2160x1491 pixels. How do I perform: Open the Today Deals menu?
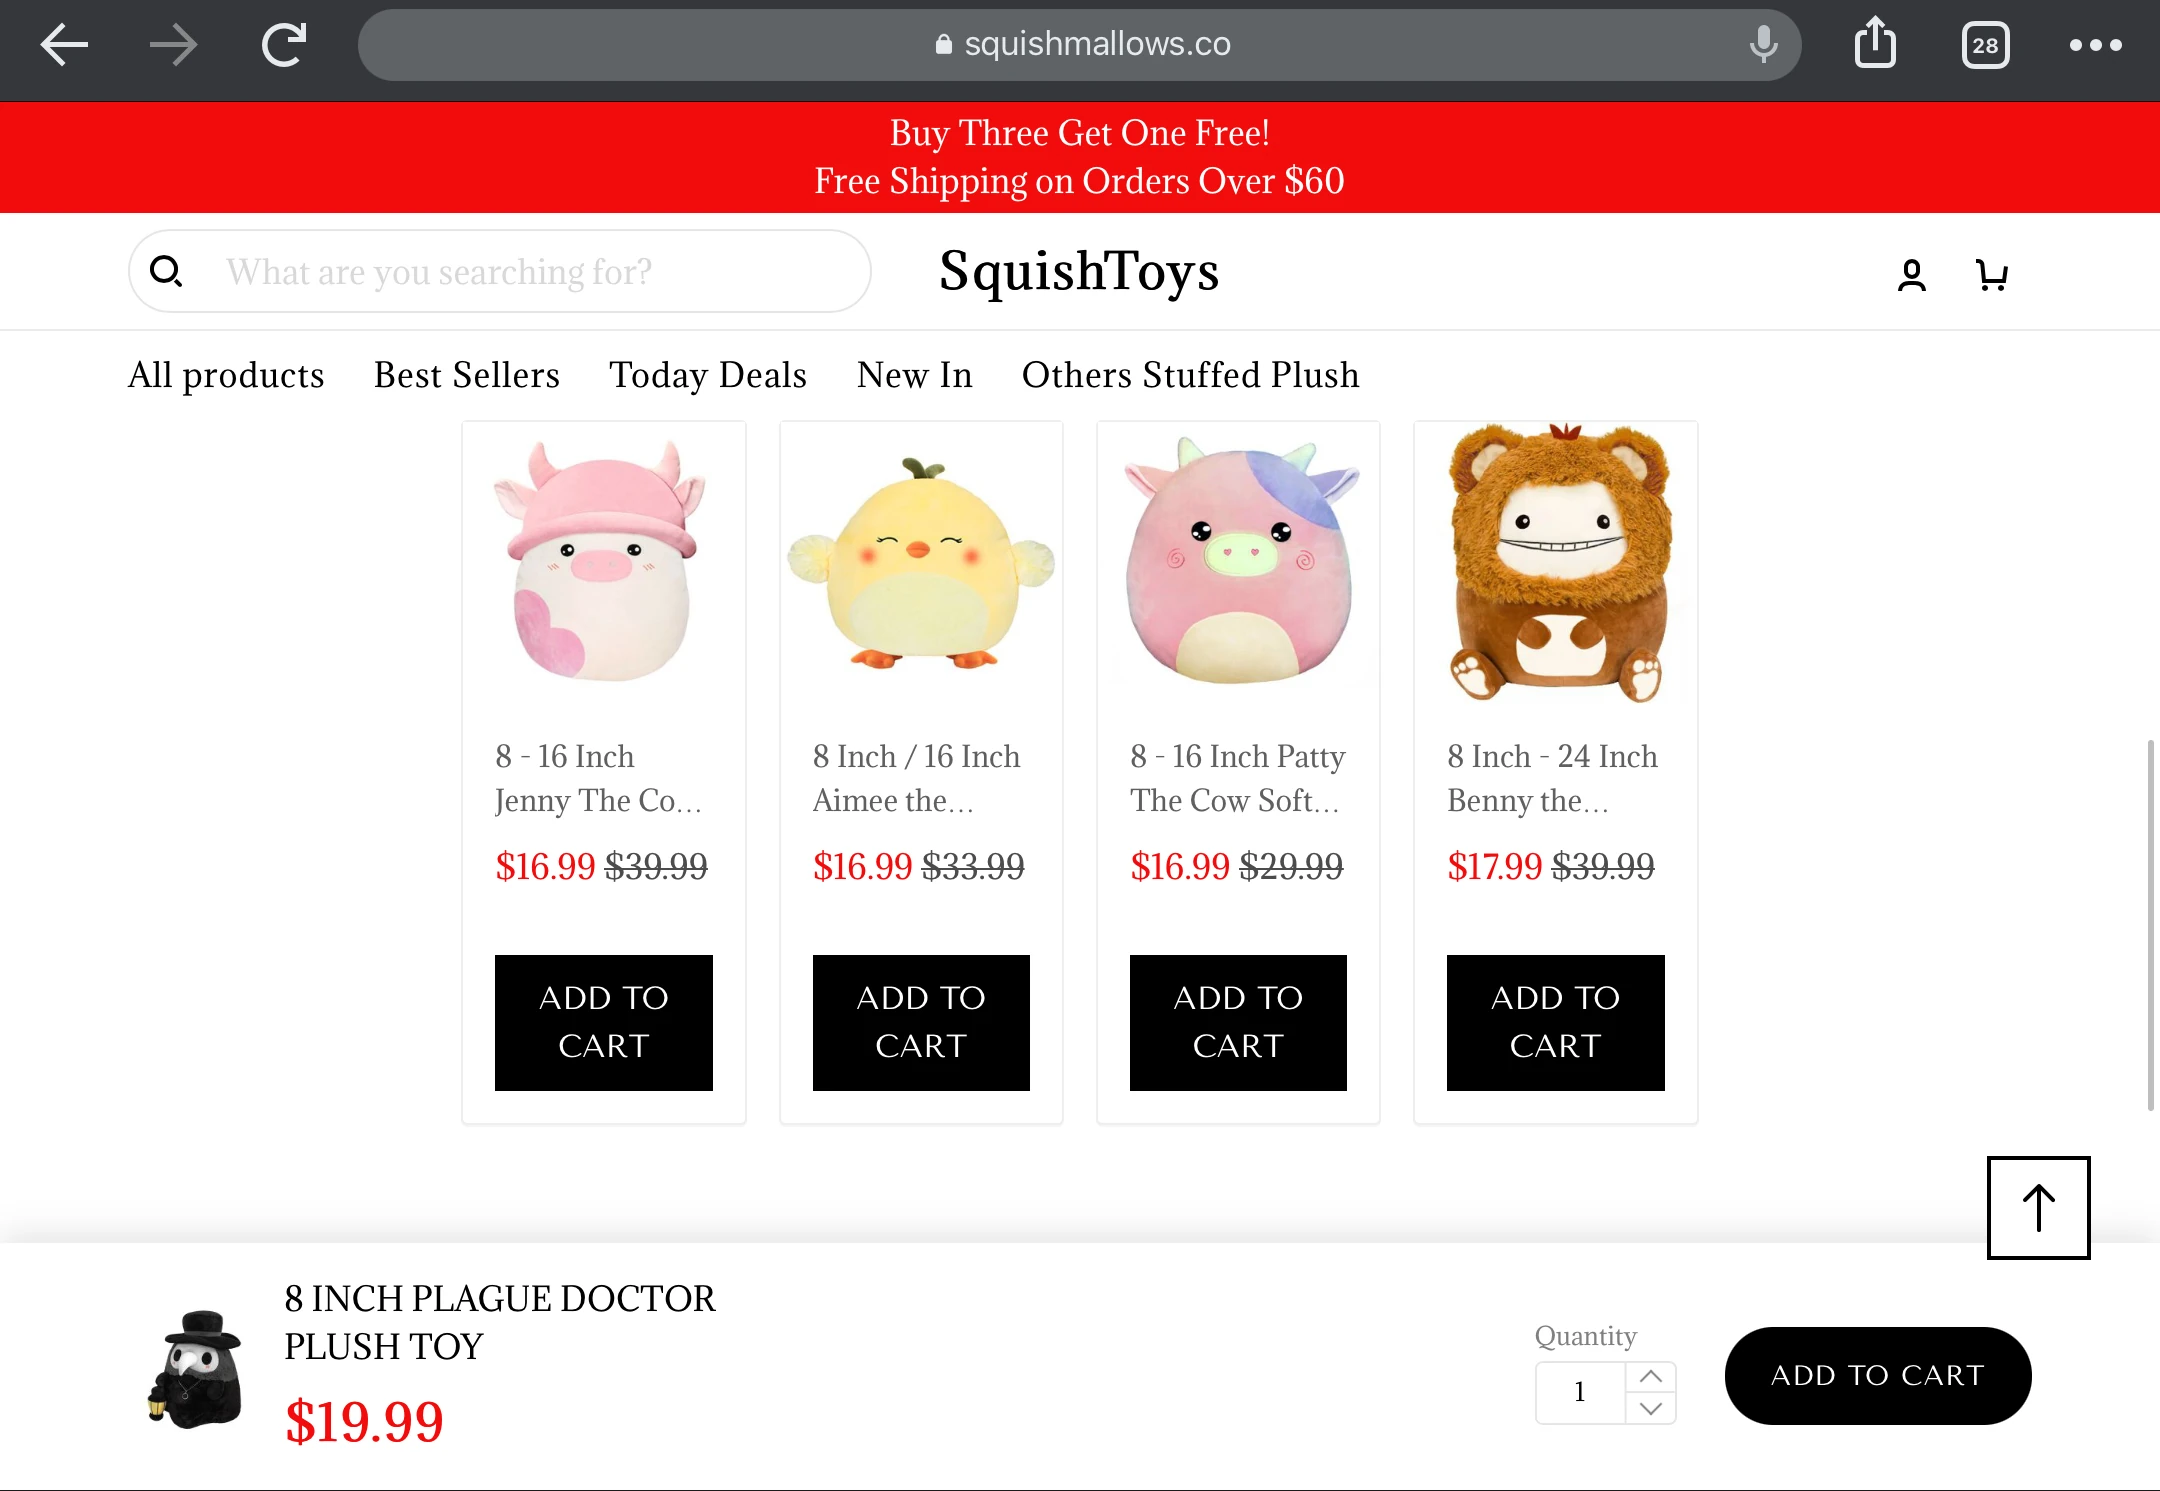[708, 375]
